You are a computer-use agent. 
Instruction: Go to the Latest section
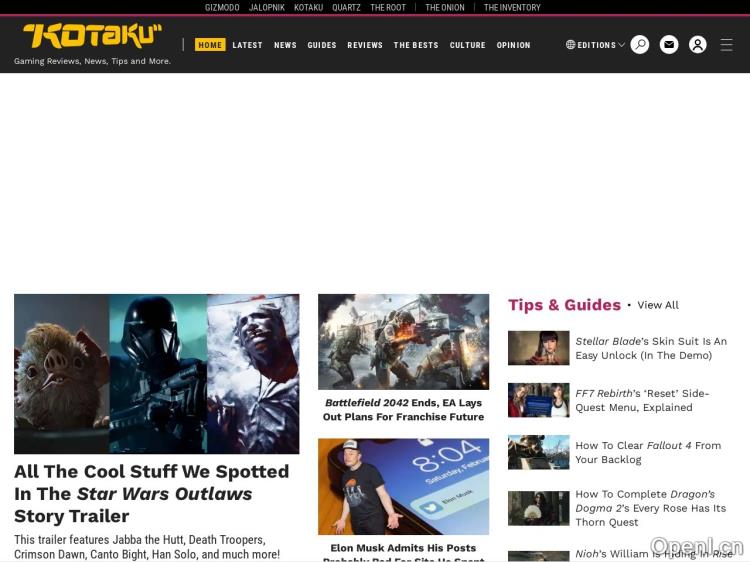[247, 45]
